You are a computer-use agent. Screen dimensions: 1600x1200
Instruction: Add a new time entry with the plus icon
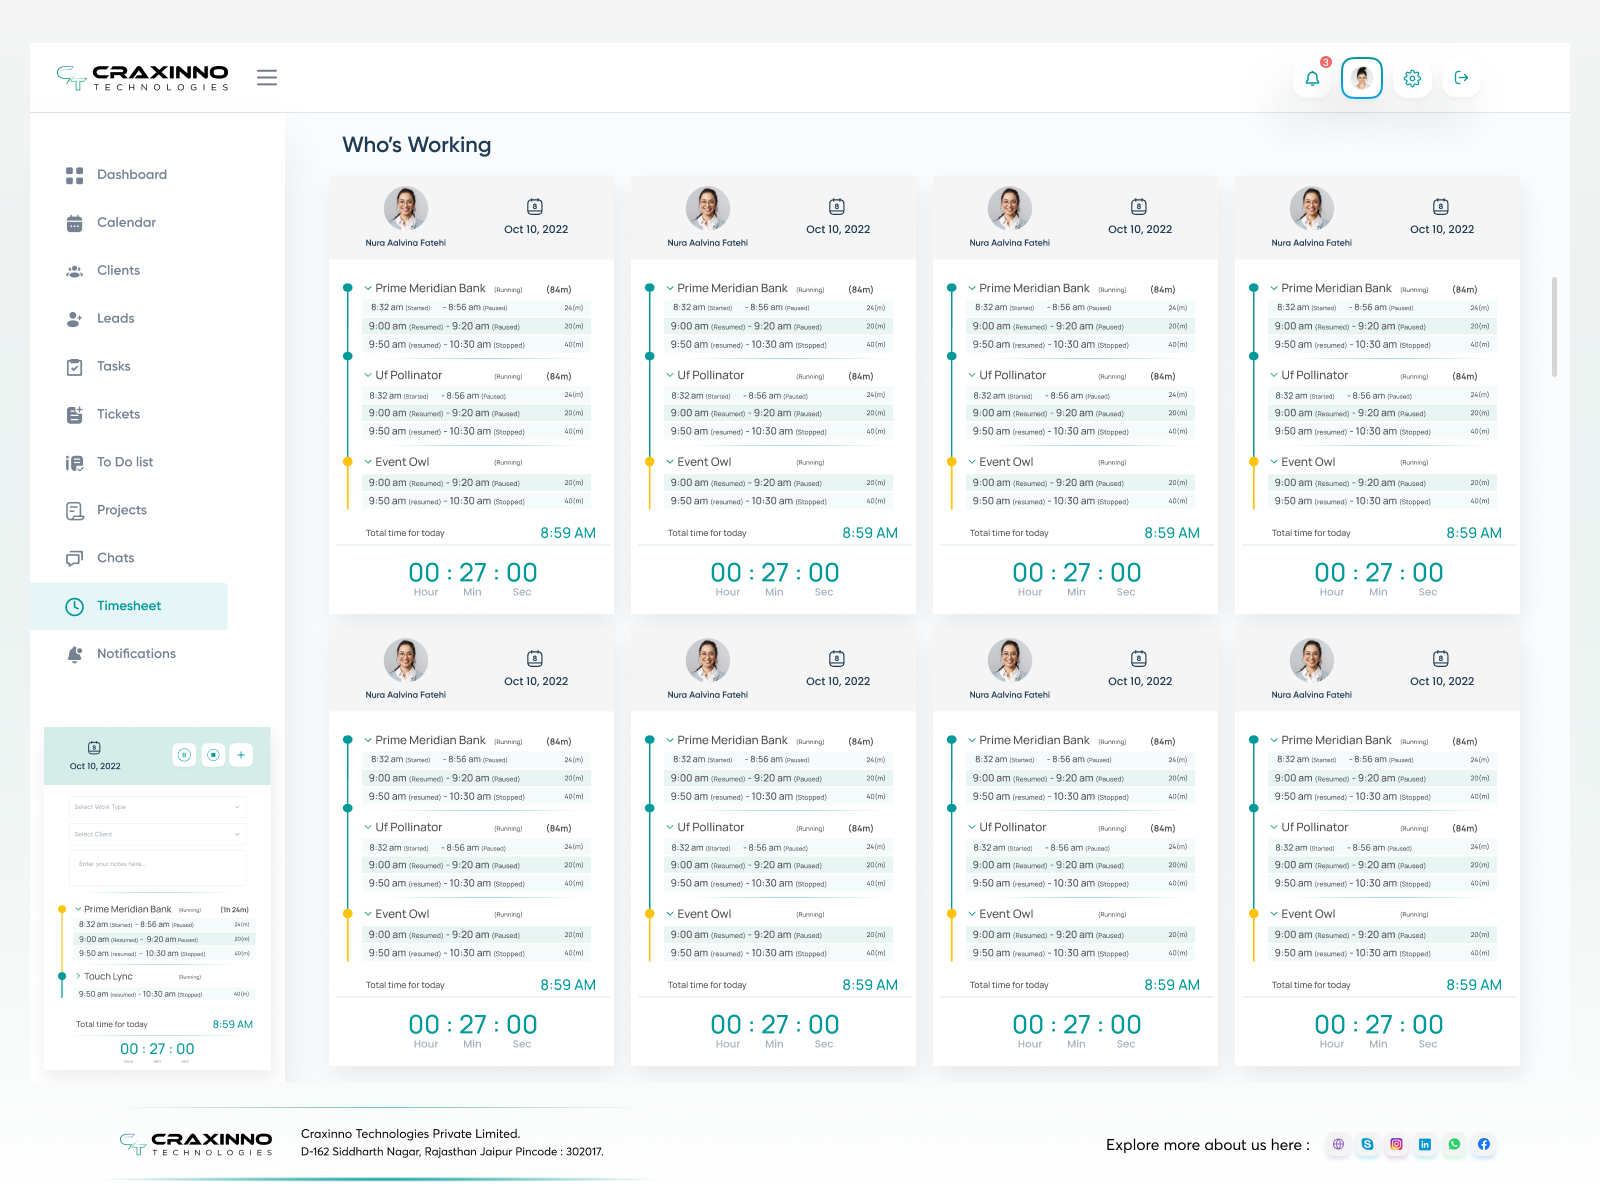click(x=241, y=755)
